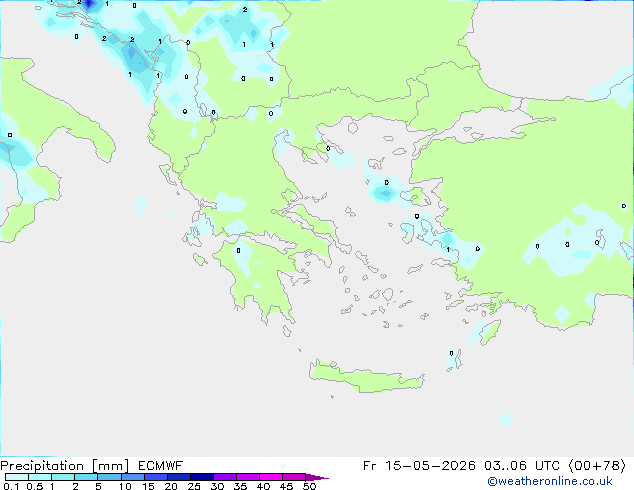Click the 35–40 mm violet legend swatch
The image size is (634, 490).
(247, 477)
